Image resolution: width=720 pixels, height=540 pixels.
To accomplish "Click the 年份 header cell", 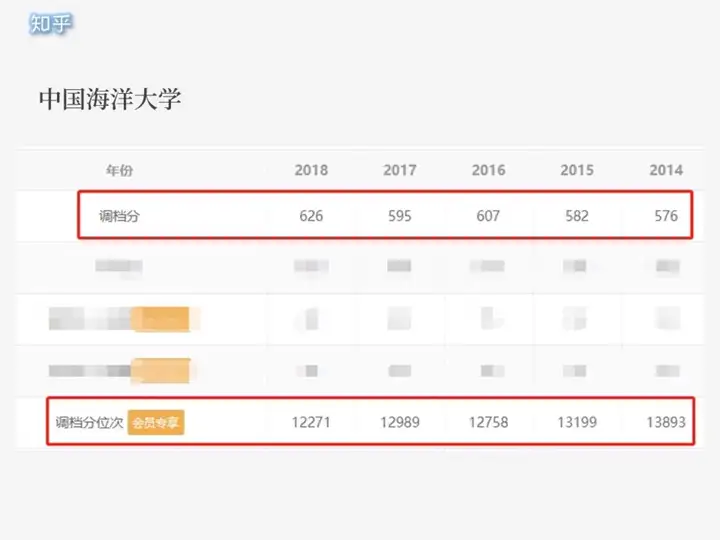I will coord(119,170).
